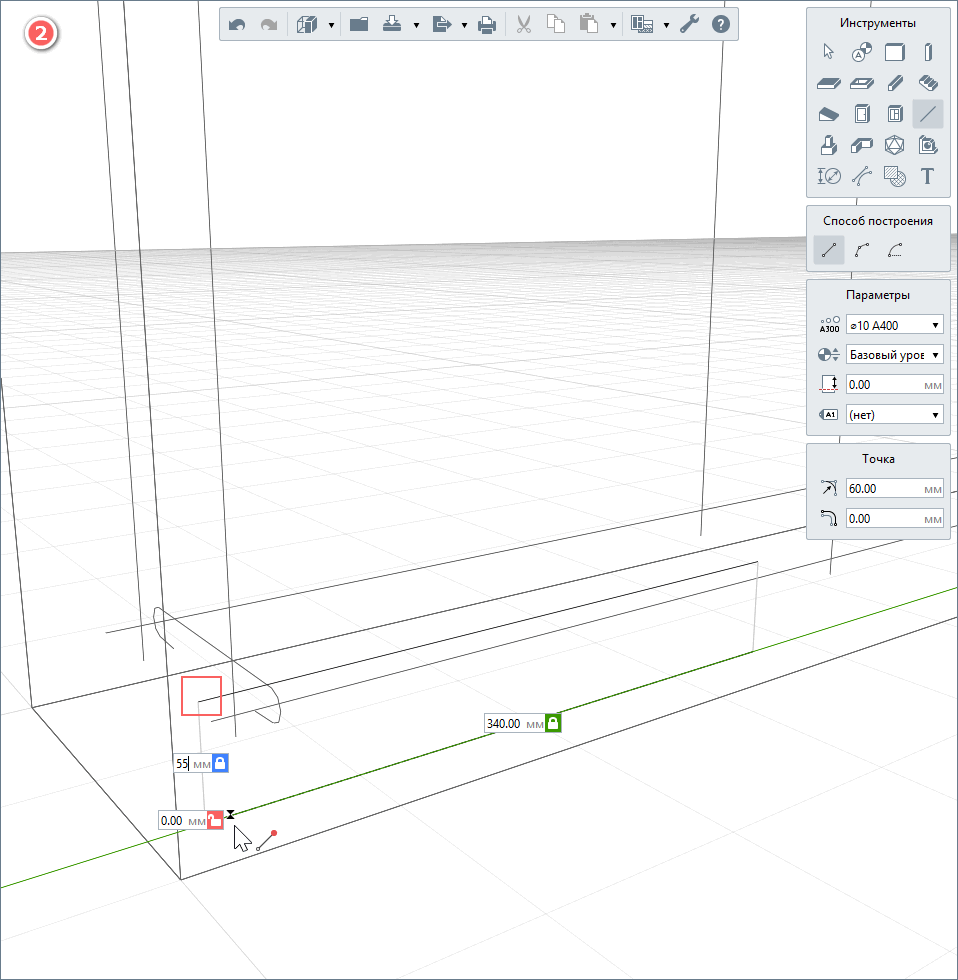958x980 pixels.
Task: Select the arrow selection tool
Action: 828,52
